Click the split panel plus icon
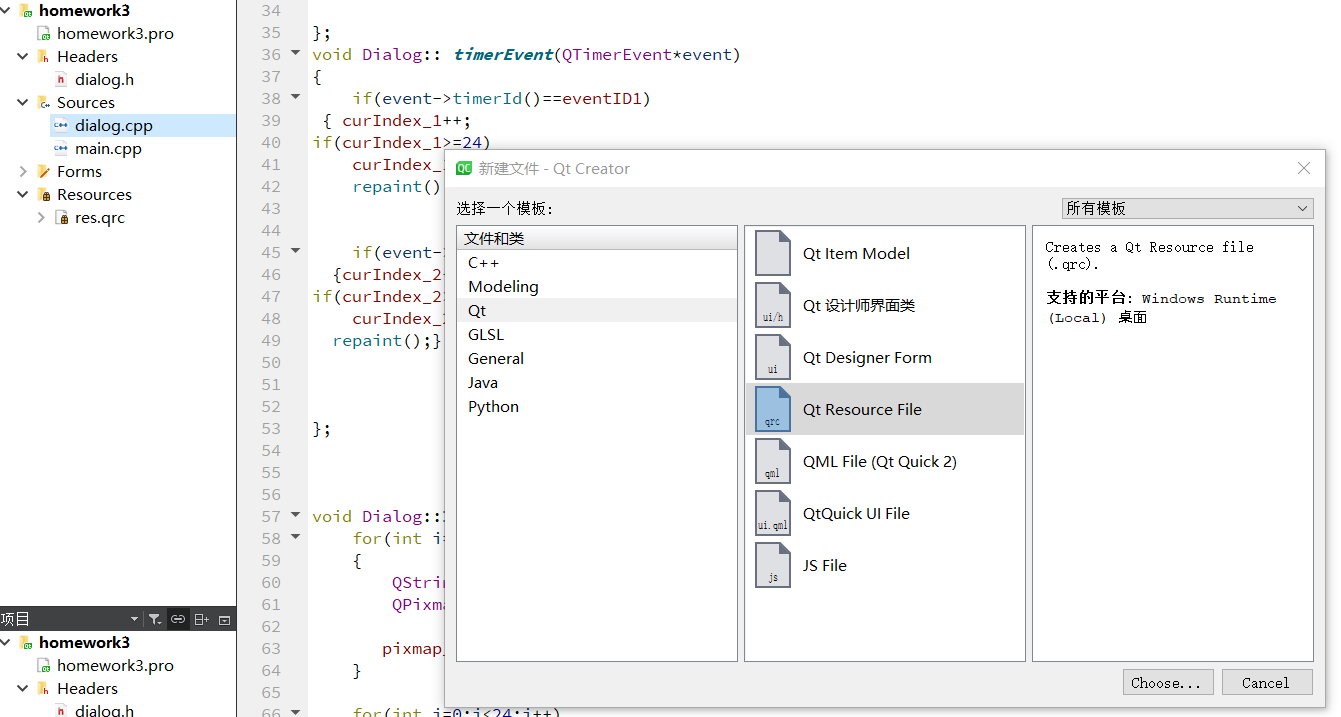Image resolution: width=1341 pixels, height=717 pixels. [x=201, y=619]
